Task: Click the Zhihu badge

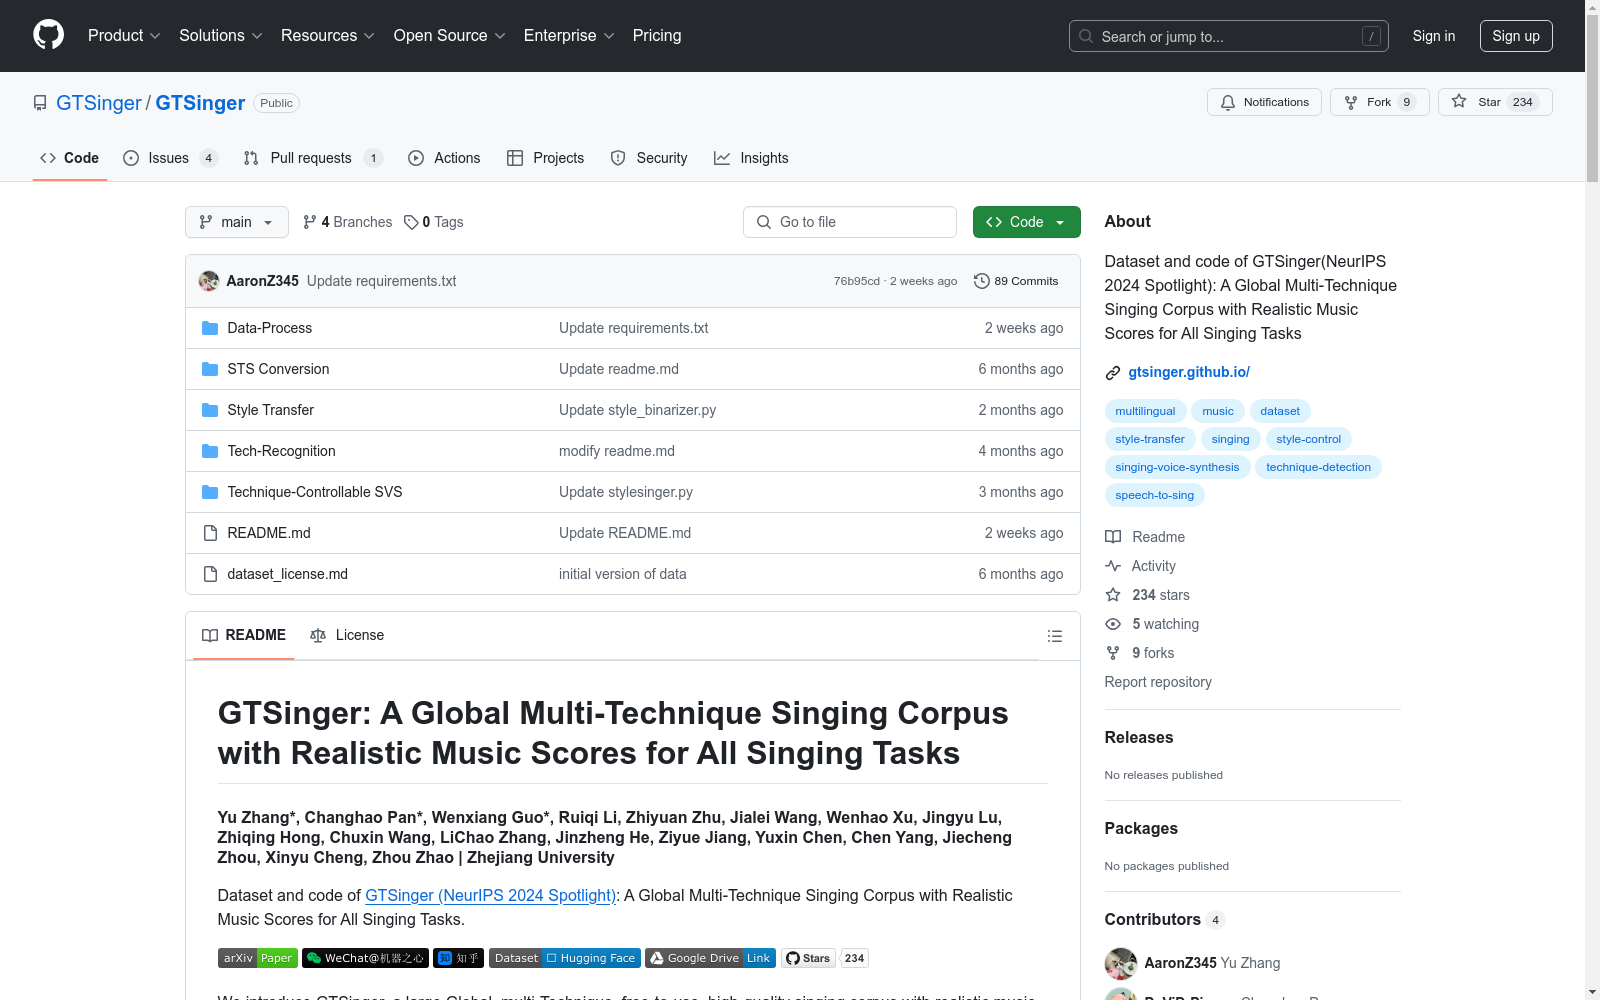Action: pos(459,958)
